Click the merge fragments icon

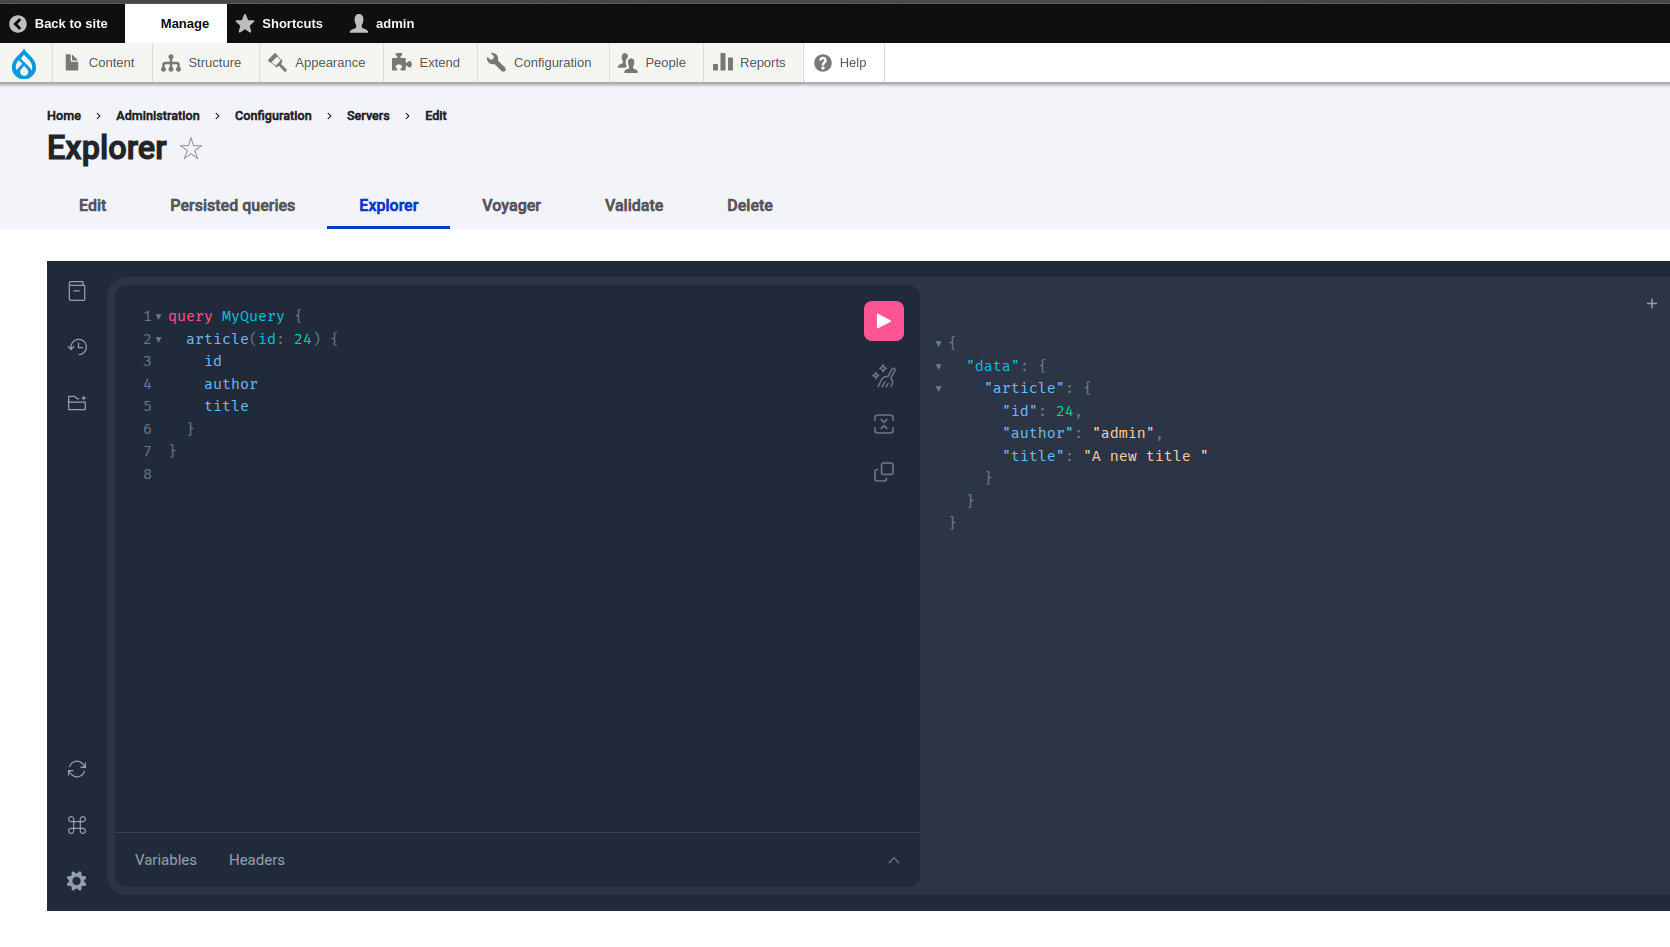tap(884, 424)
